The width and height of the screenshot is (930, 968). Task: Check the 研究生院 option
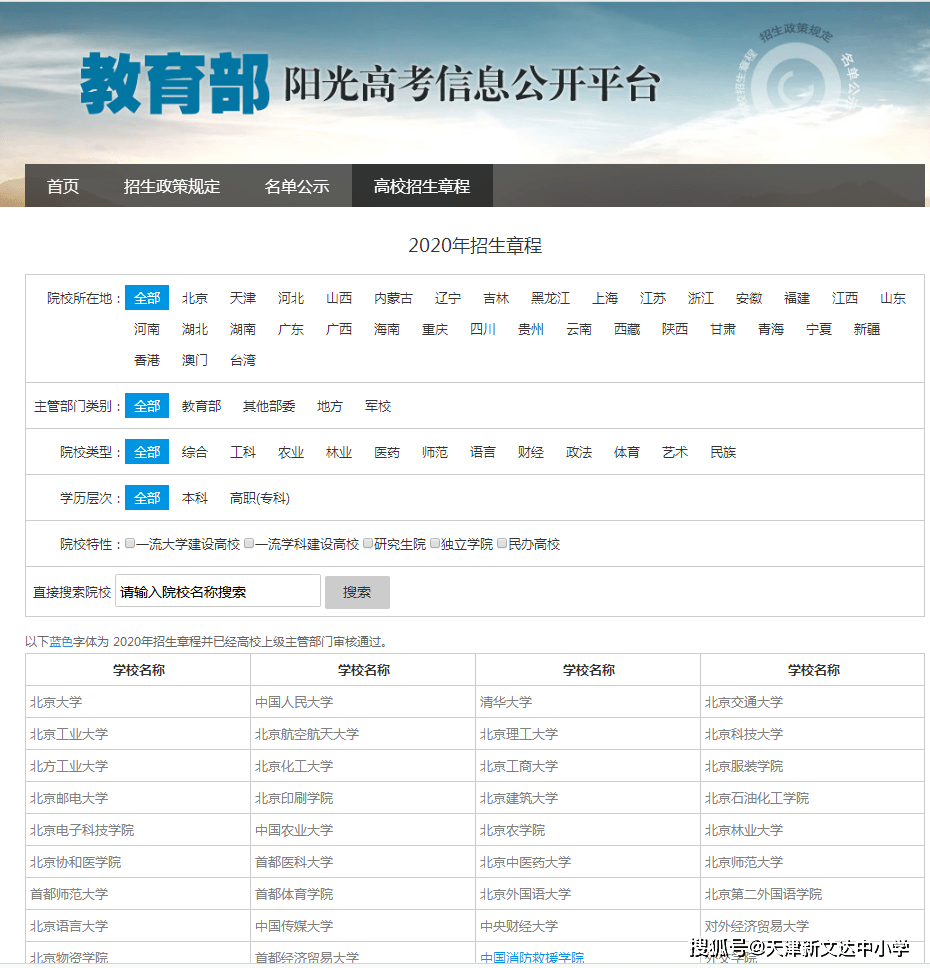[368, 544]
